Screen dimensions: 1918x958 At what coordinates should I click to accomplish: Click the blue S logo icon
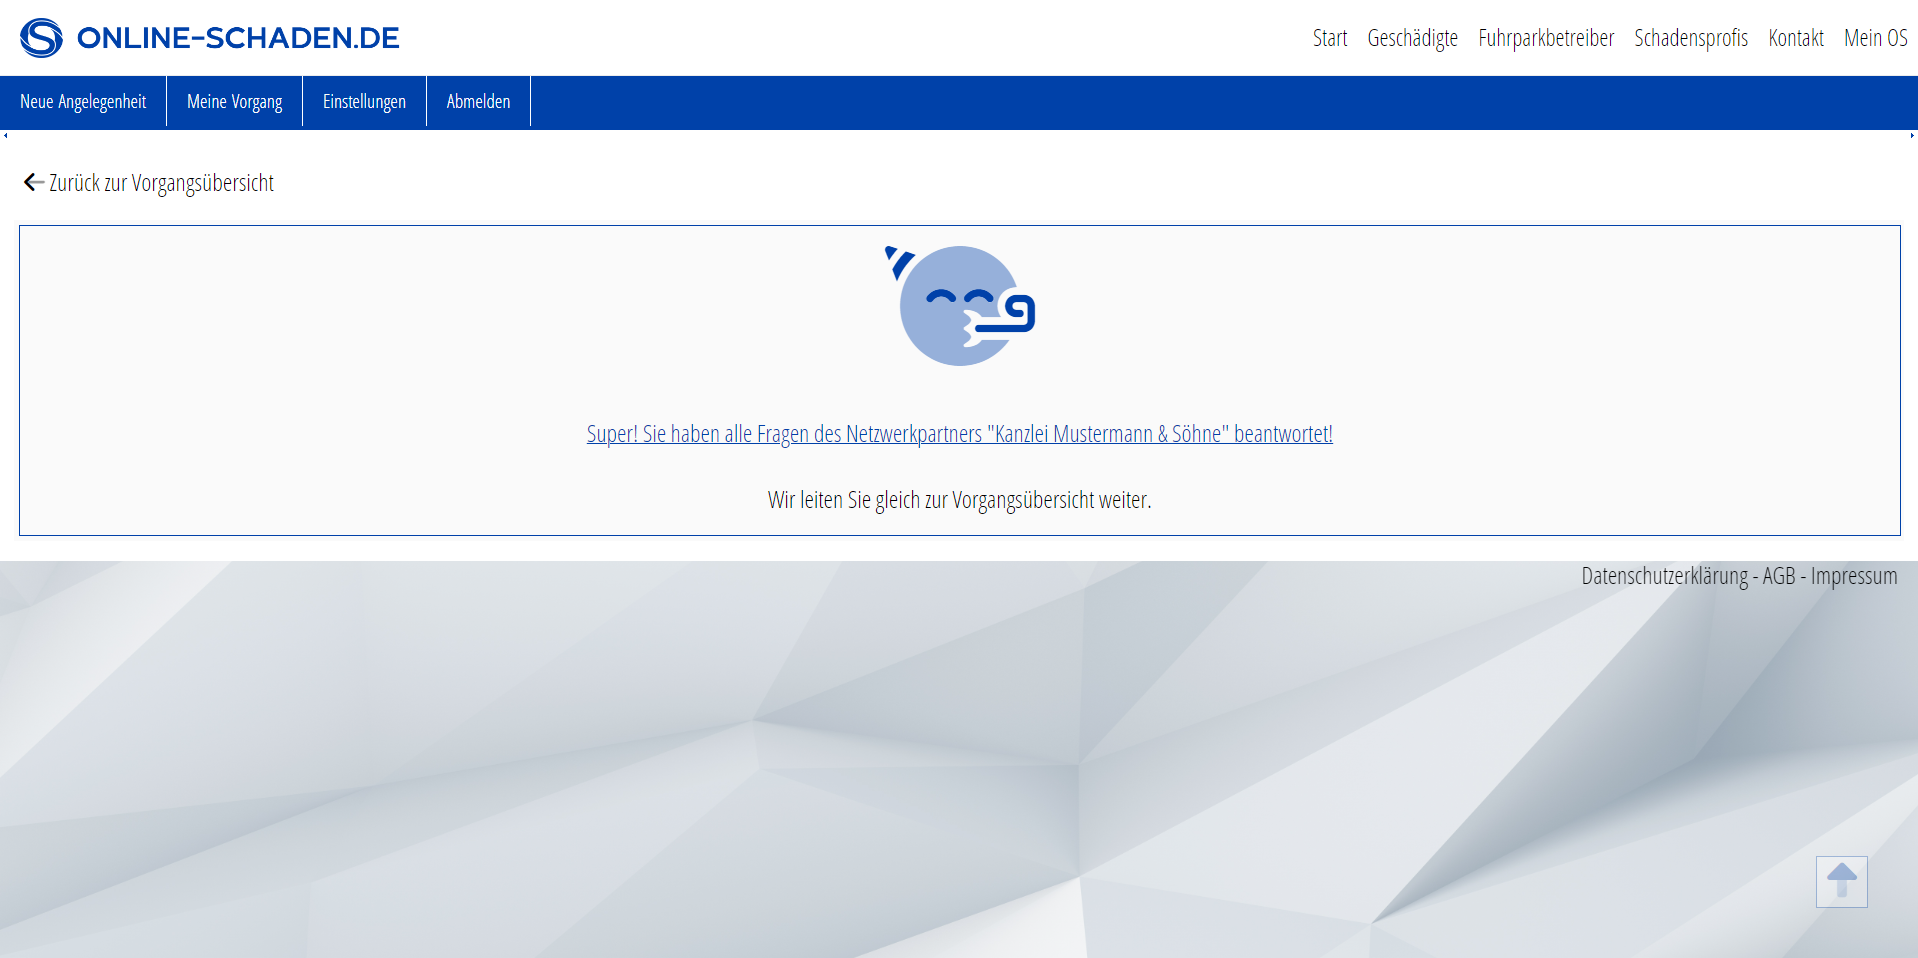(41, 38)
